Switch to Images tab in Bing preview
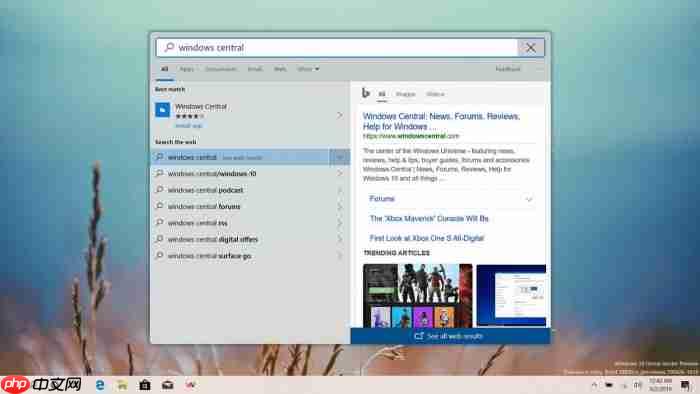 405,94
